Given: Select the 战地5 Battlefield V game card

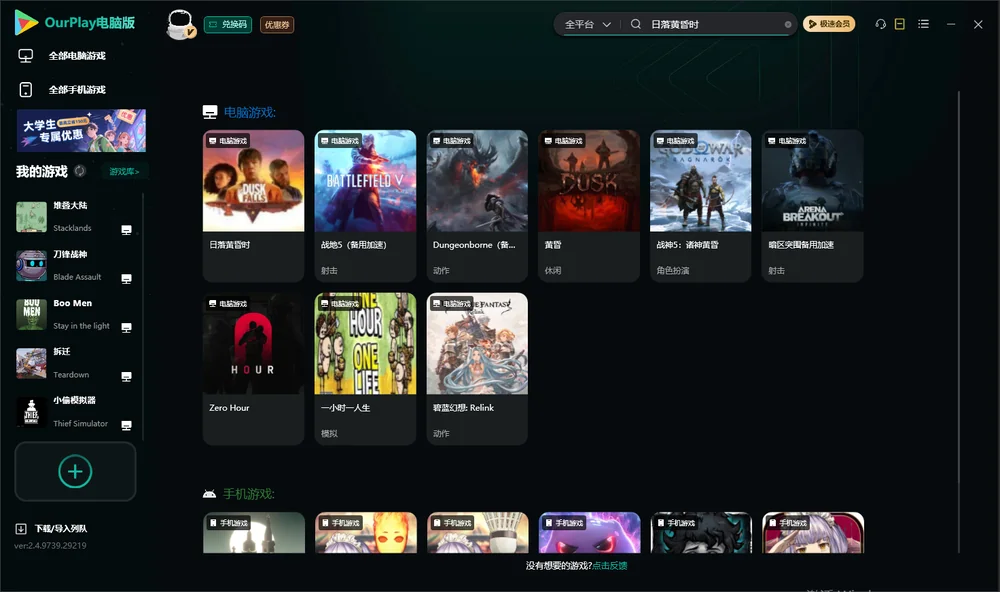Looking at the screenshot, I should tap(365, 205).
